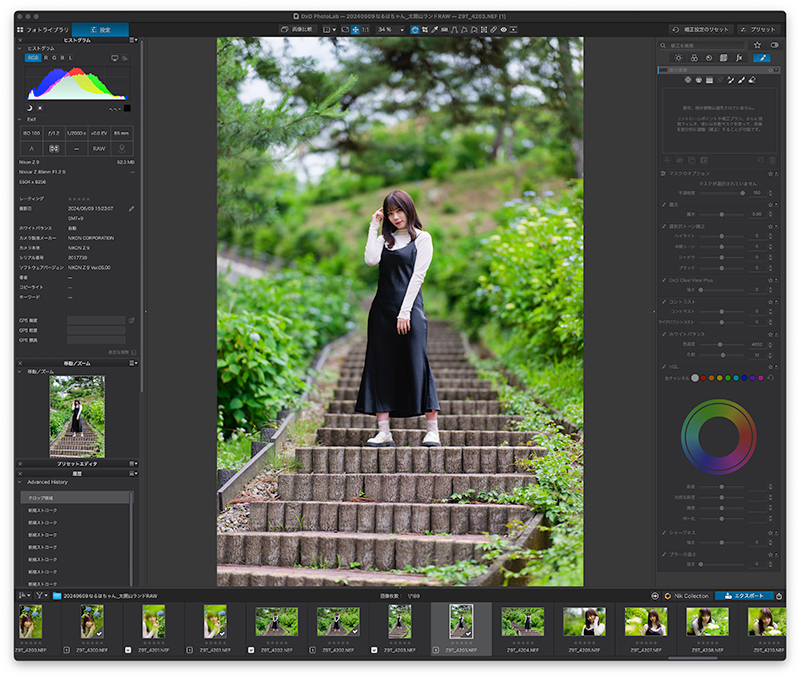Collapse the Advanced History section
Image resolution: width=800 pixels, height=678 pixels.
(x=20, y=482)
